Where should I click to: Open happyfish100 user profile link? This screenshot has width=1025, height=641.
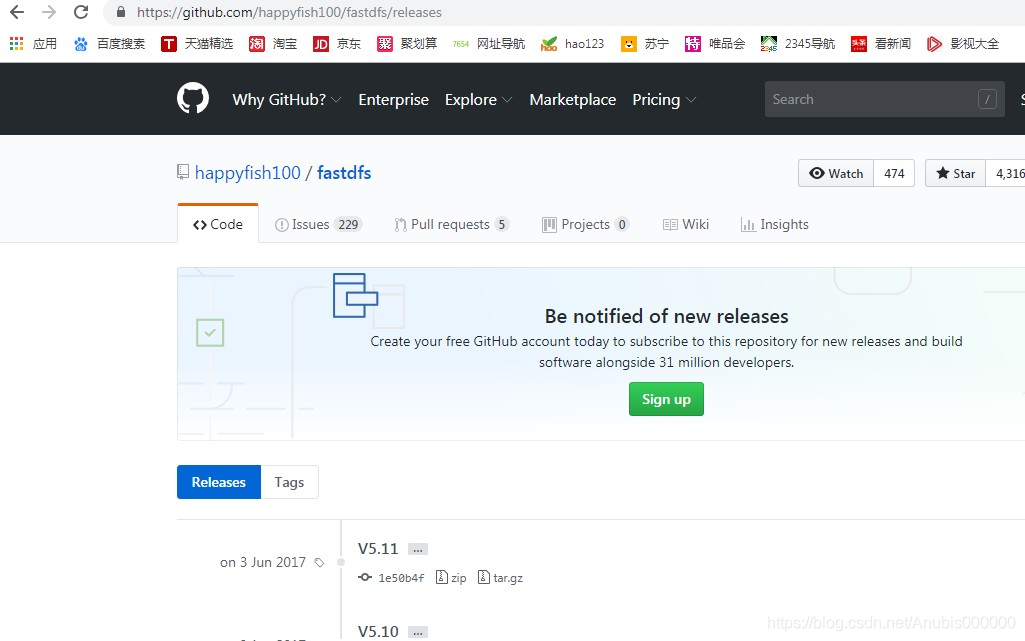pos(248,173)
